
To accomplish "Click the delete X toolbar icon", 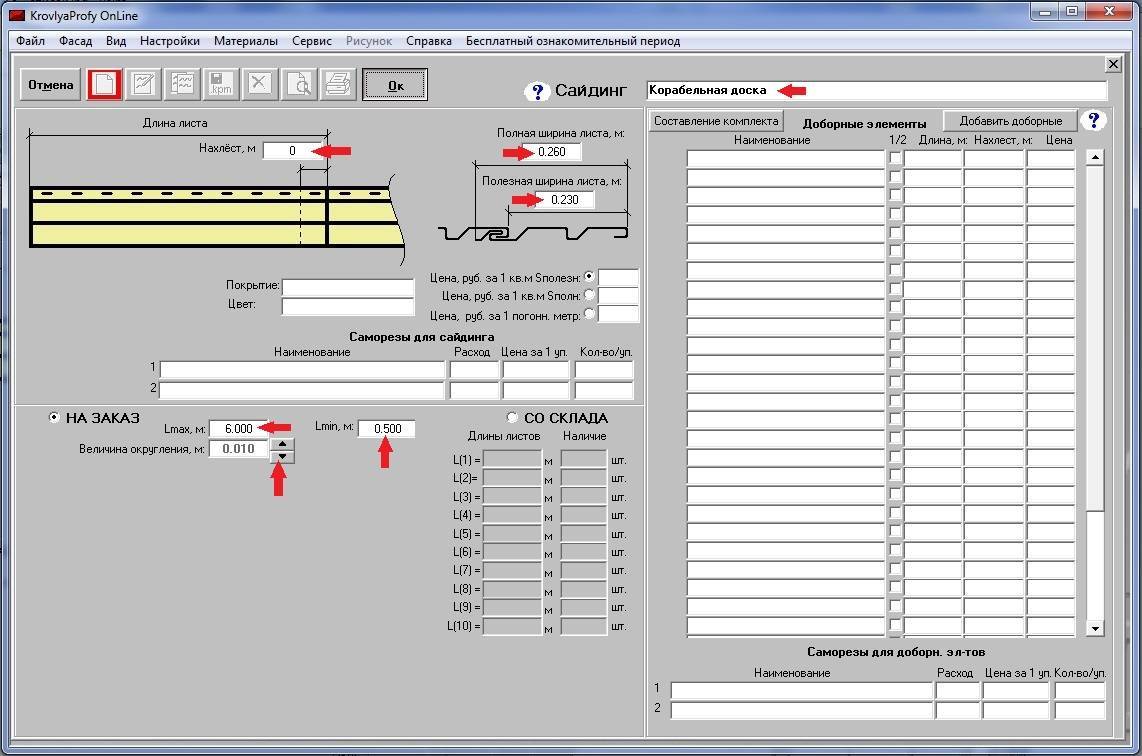I will click(x=260, y=84).
